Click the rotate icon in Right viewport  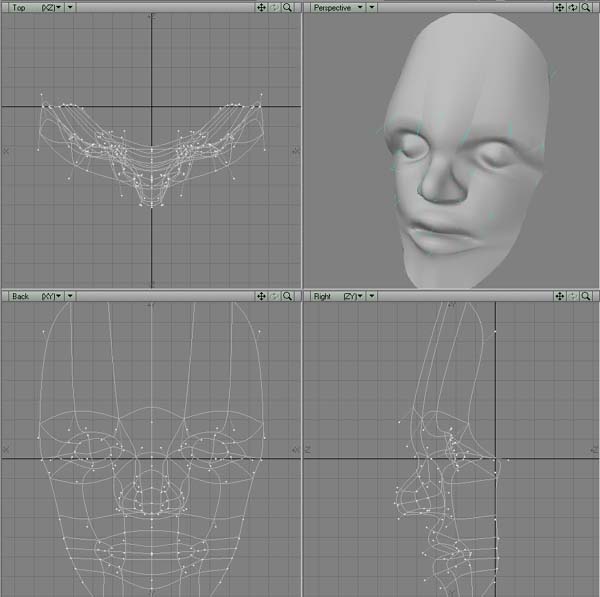573,296
